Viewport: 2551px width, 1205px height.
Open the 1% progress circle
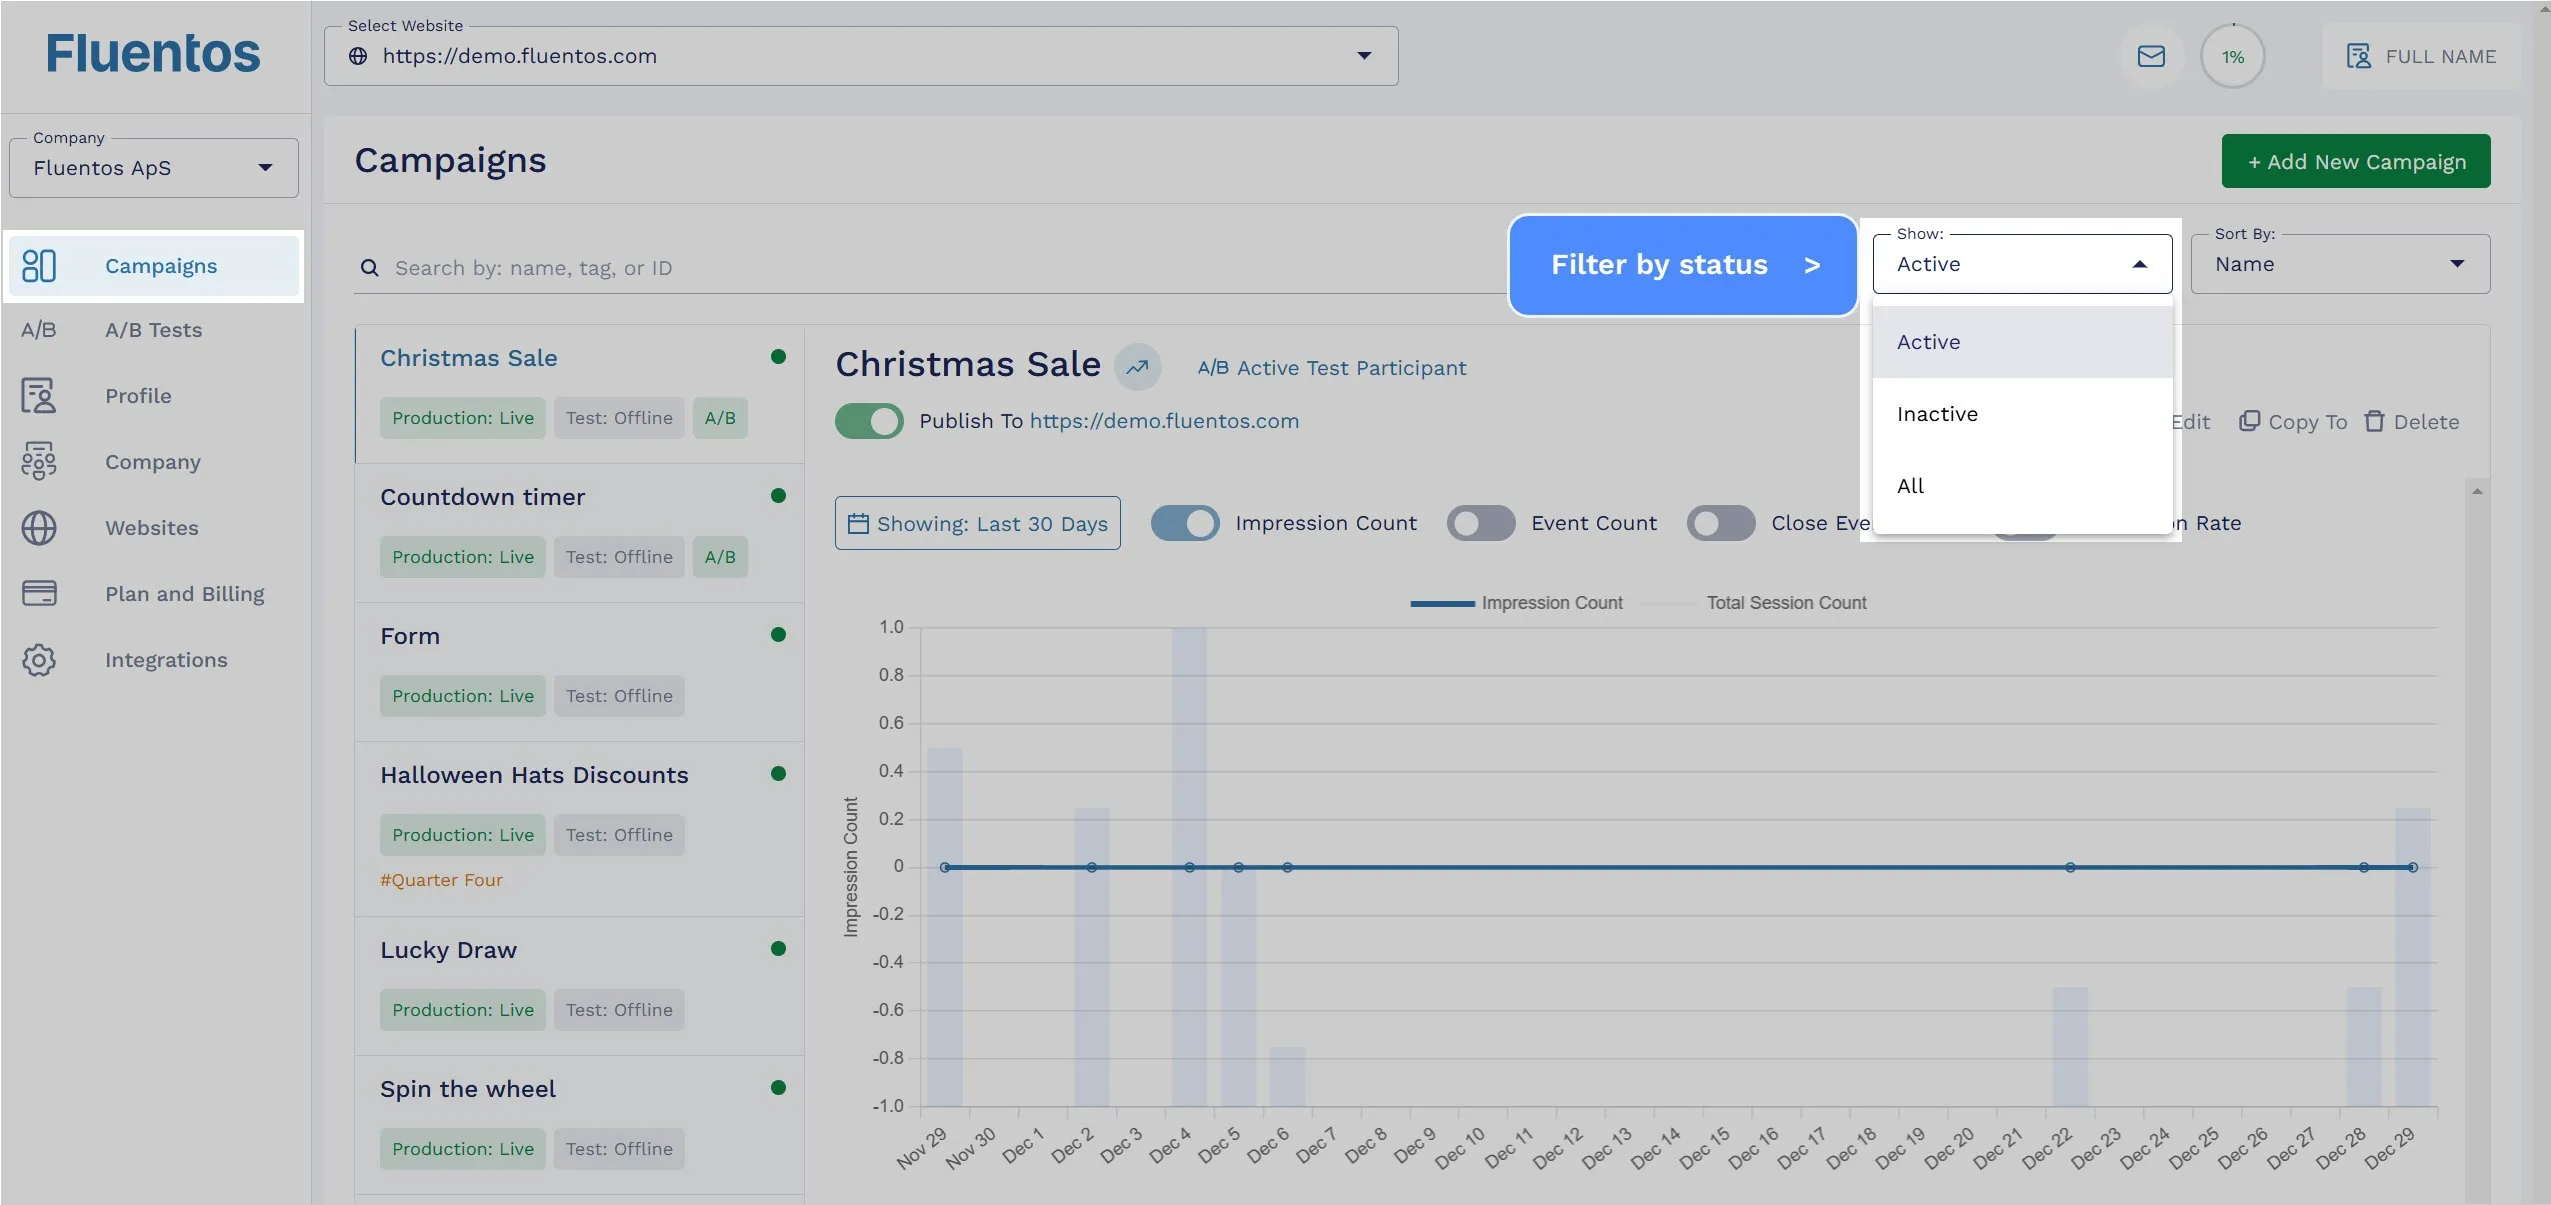point(2232,57)
